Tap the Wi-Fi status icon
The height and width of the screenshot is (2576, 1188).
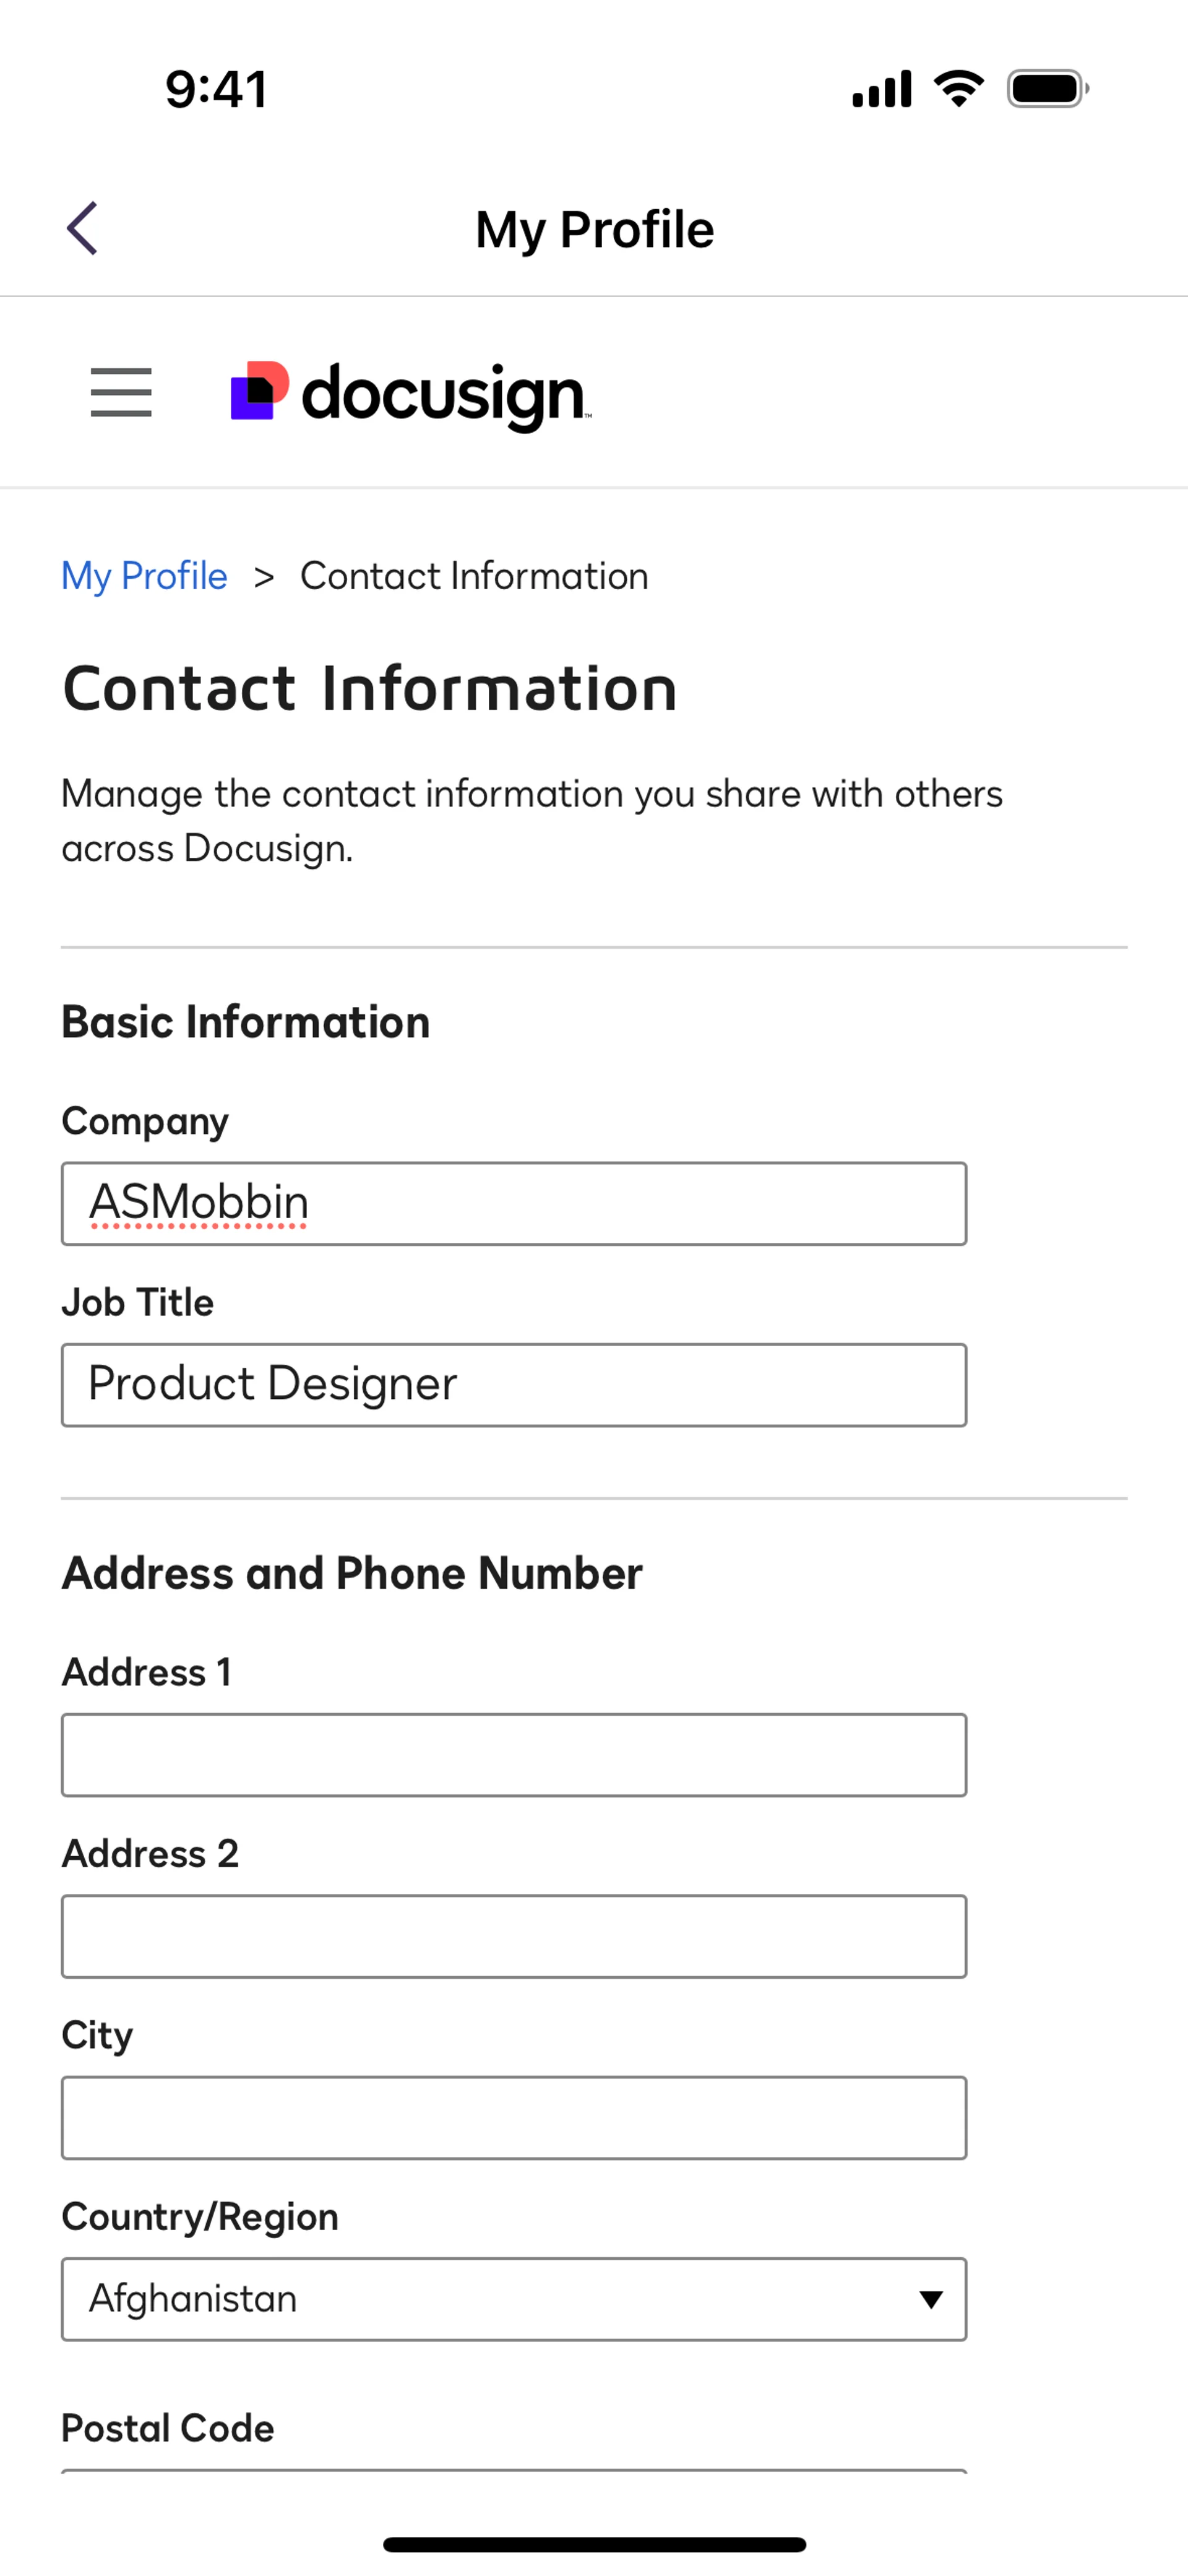coord(958,89)
